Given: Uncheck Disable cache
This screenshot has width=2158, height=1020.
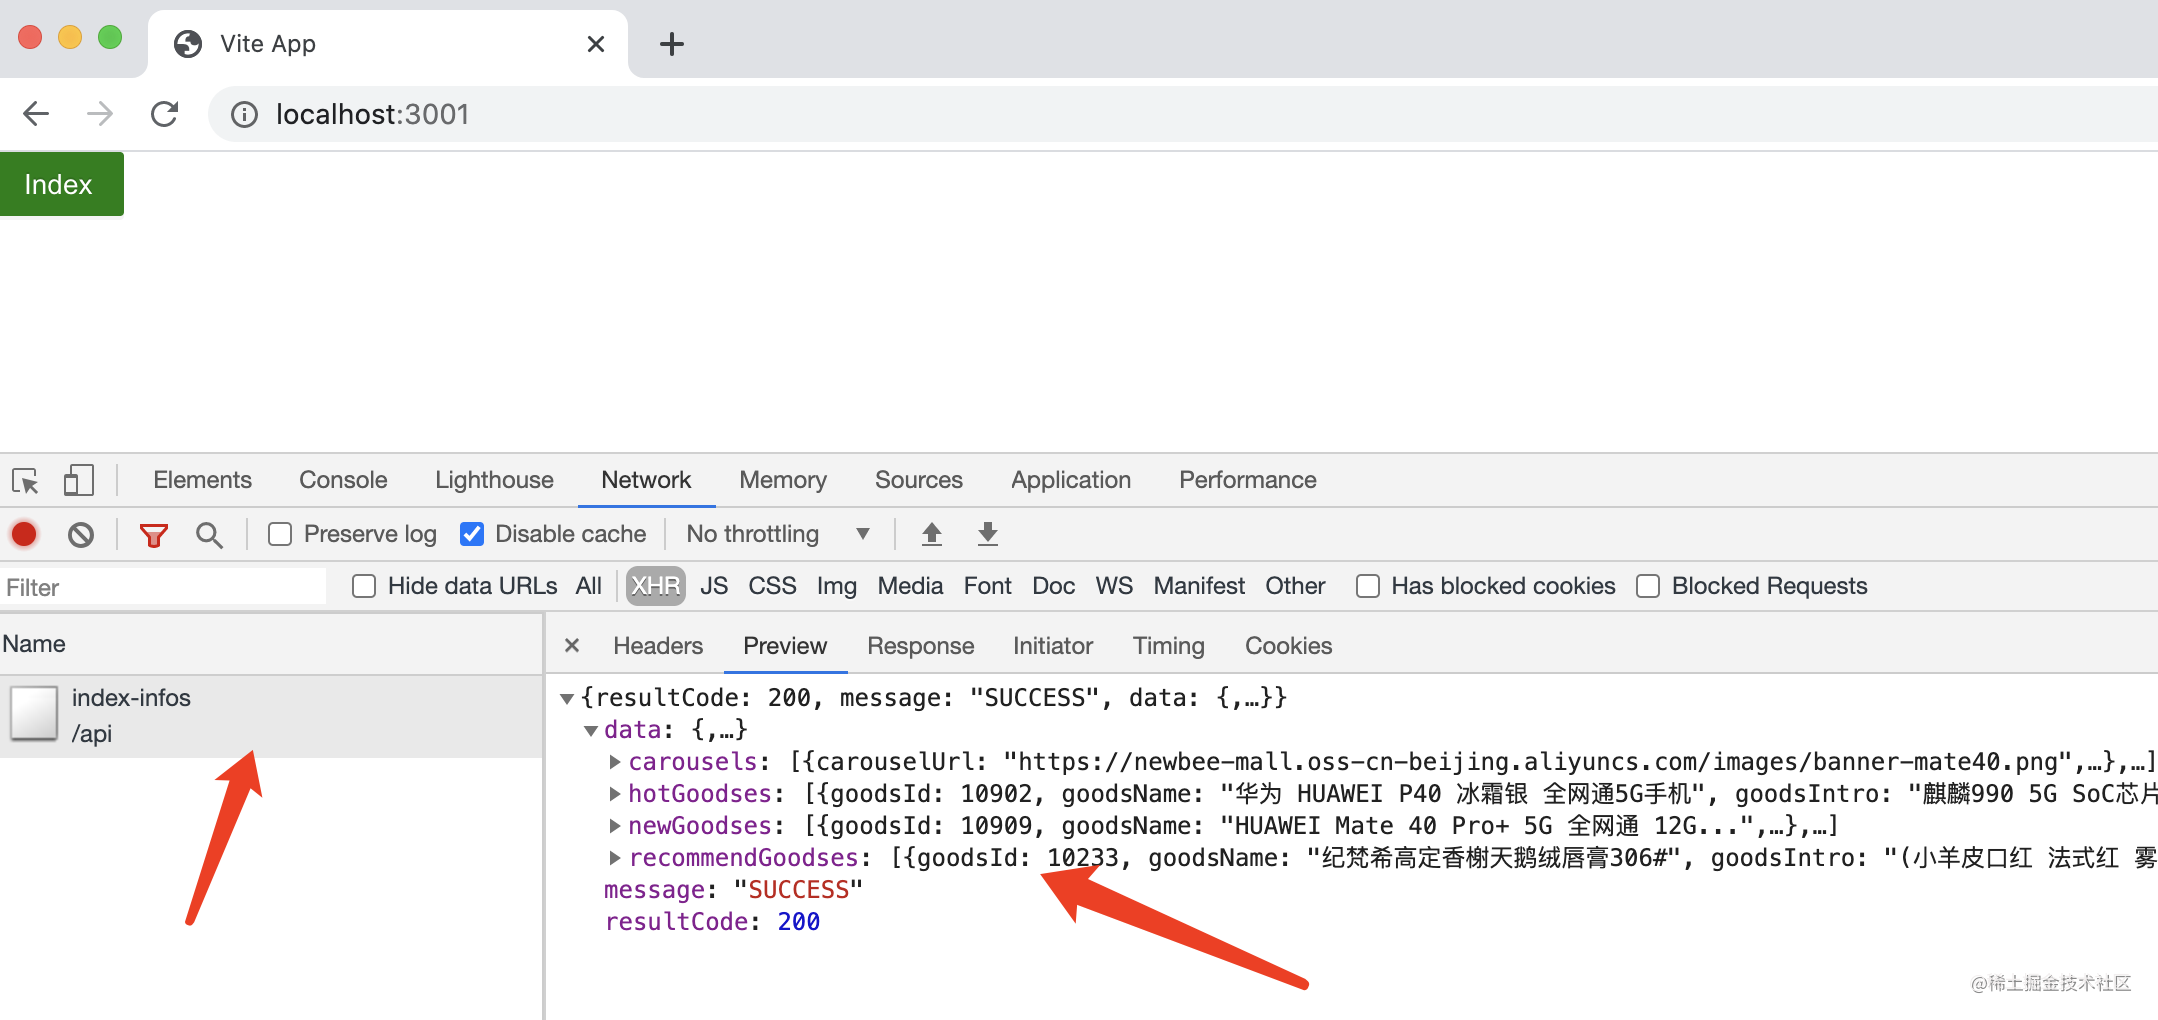Looking at the screenshot, I should (472, 534).
